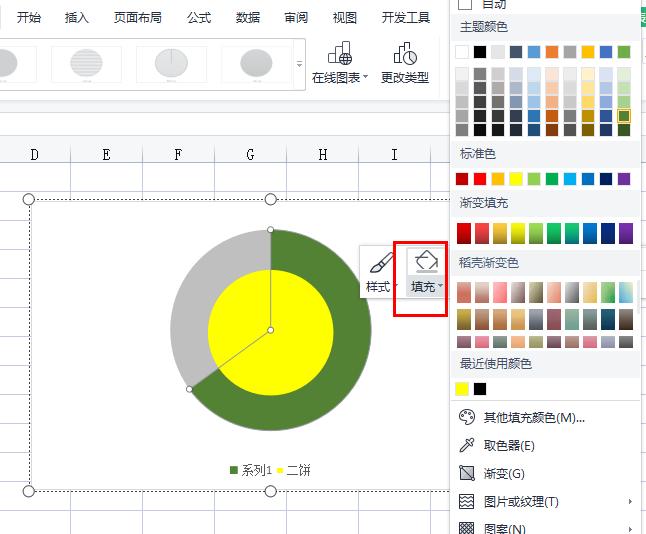Screen dimensions: 646x534
Task: Open the 页面布局 tab
Action: coord(138,17)
